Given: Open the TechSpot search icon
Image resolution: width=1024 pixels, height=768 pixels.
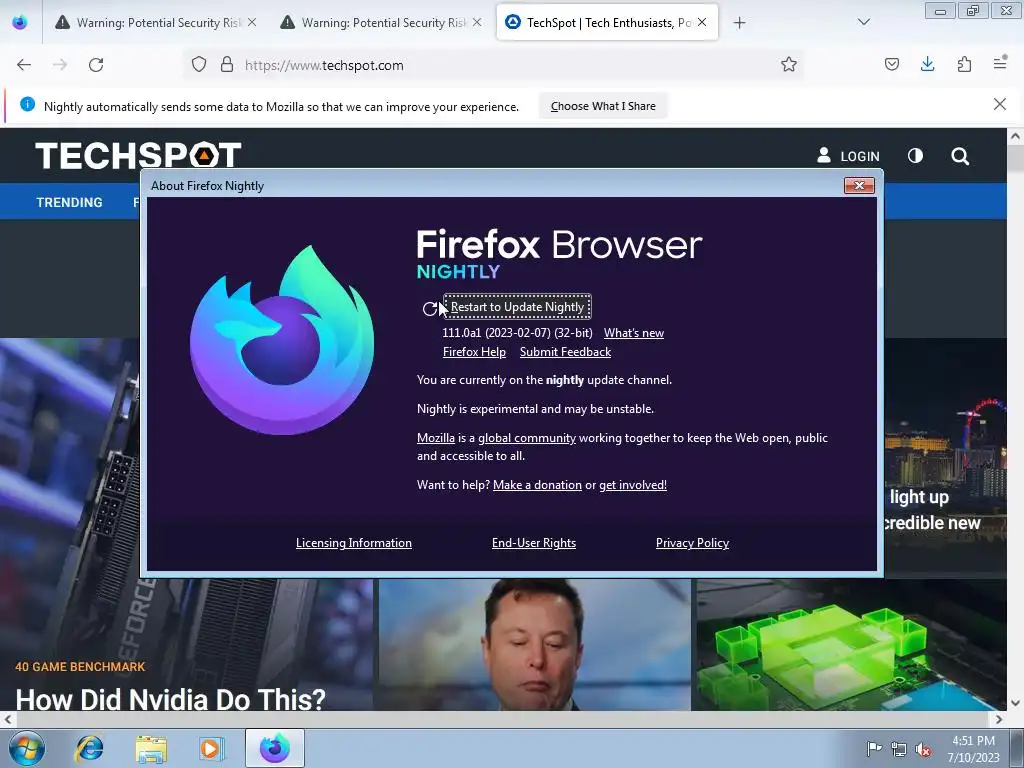Looking at the screenshot, I should click(x=960, y=156).
